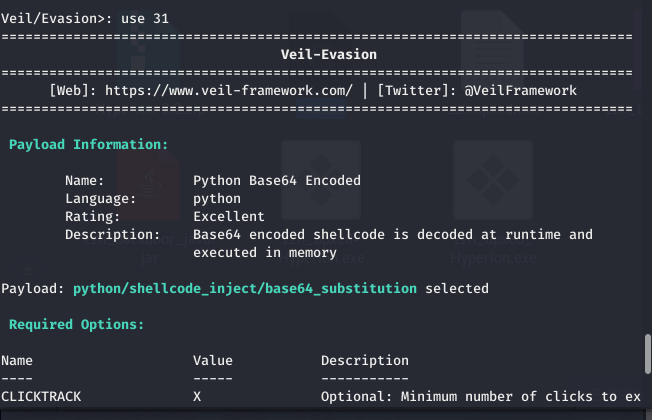
Task: Click the Description column header
Action: point(364,360)
